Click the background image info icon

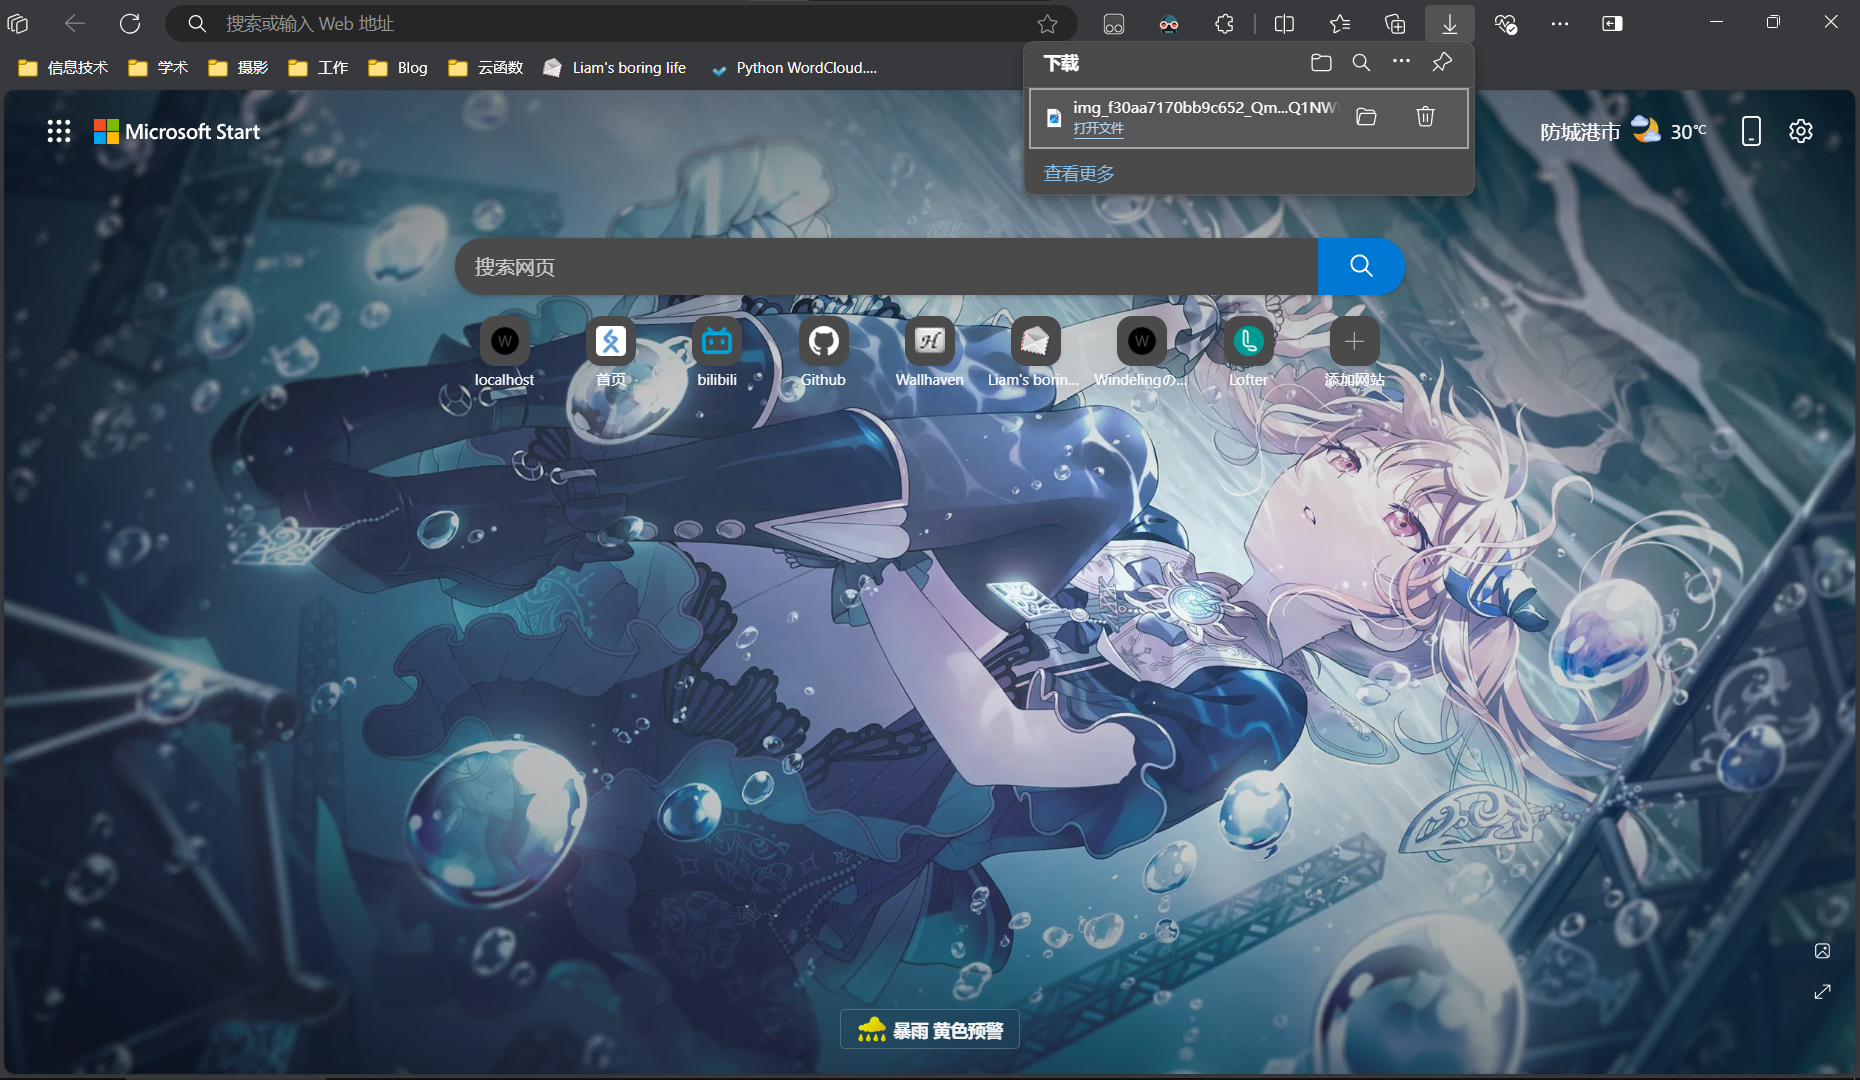1822,951
